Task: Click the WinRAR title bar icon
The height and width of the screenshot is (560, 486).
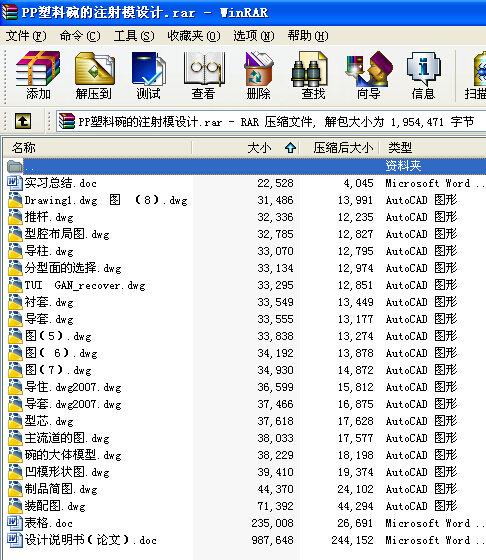Action: pos(10,12)
